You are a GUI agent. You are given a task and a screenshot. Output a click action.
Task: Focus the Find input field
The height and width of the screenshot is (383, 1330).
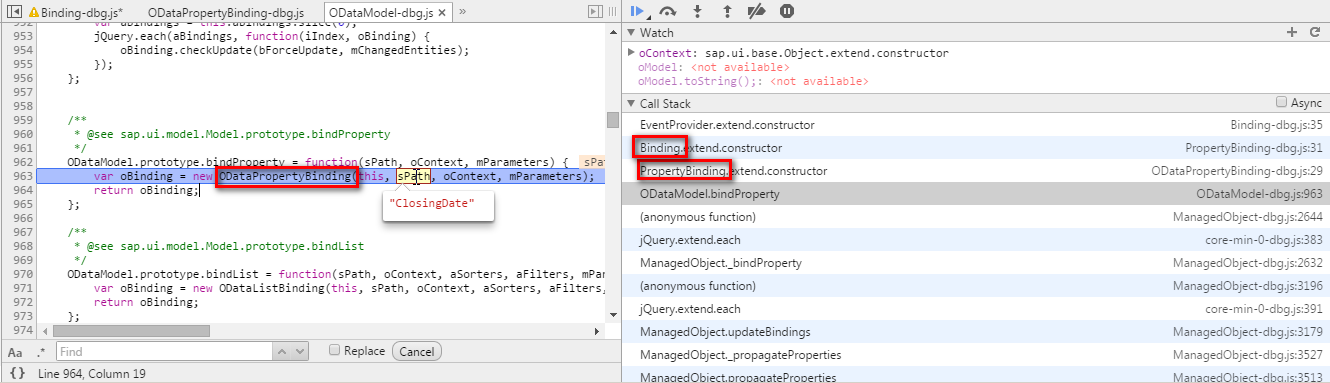pos(164,352)
